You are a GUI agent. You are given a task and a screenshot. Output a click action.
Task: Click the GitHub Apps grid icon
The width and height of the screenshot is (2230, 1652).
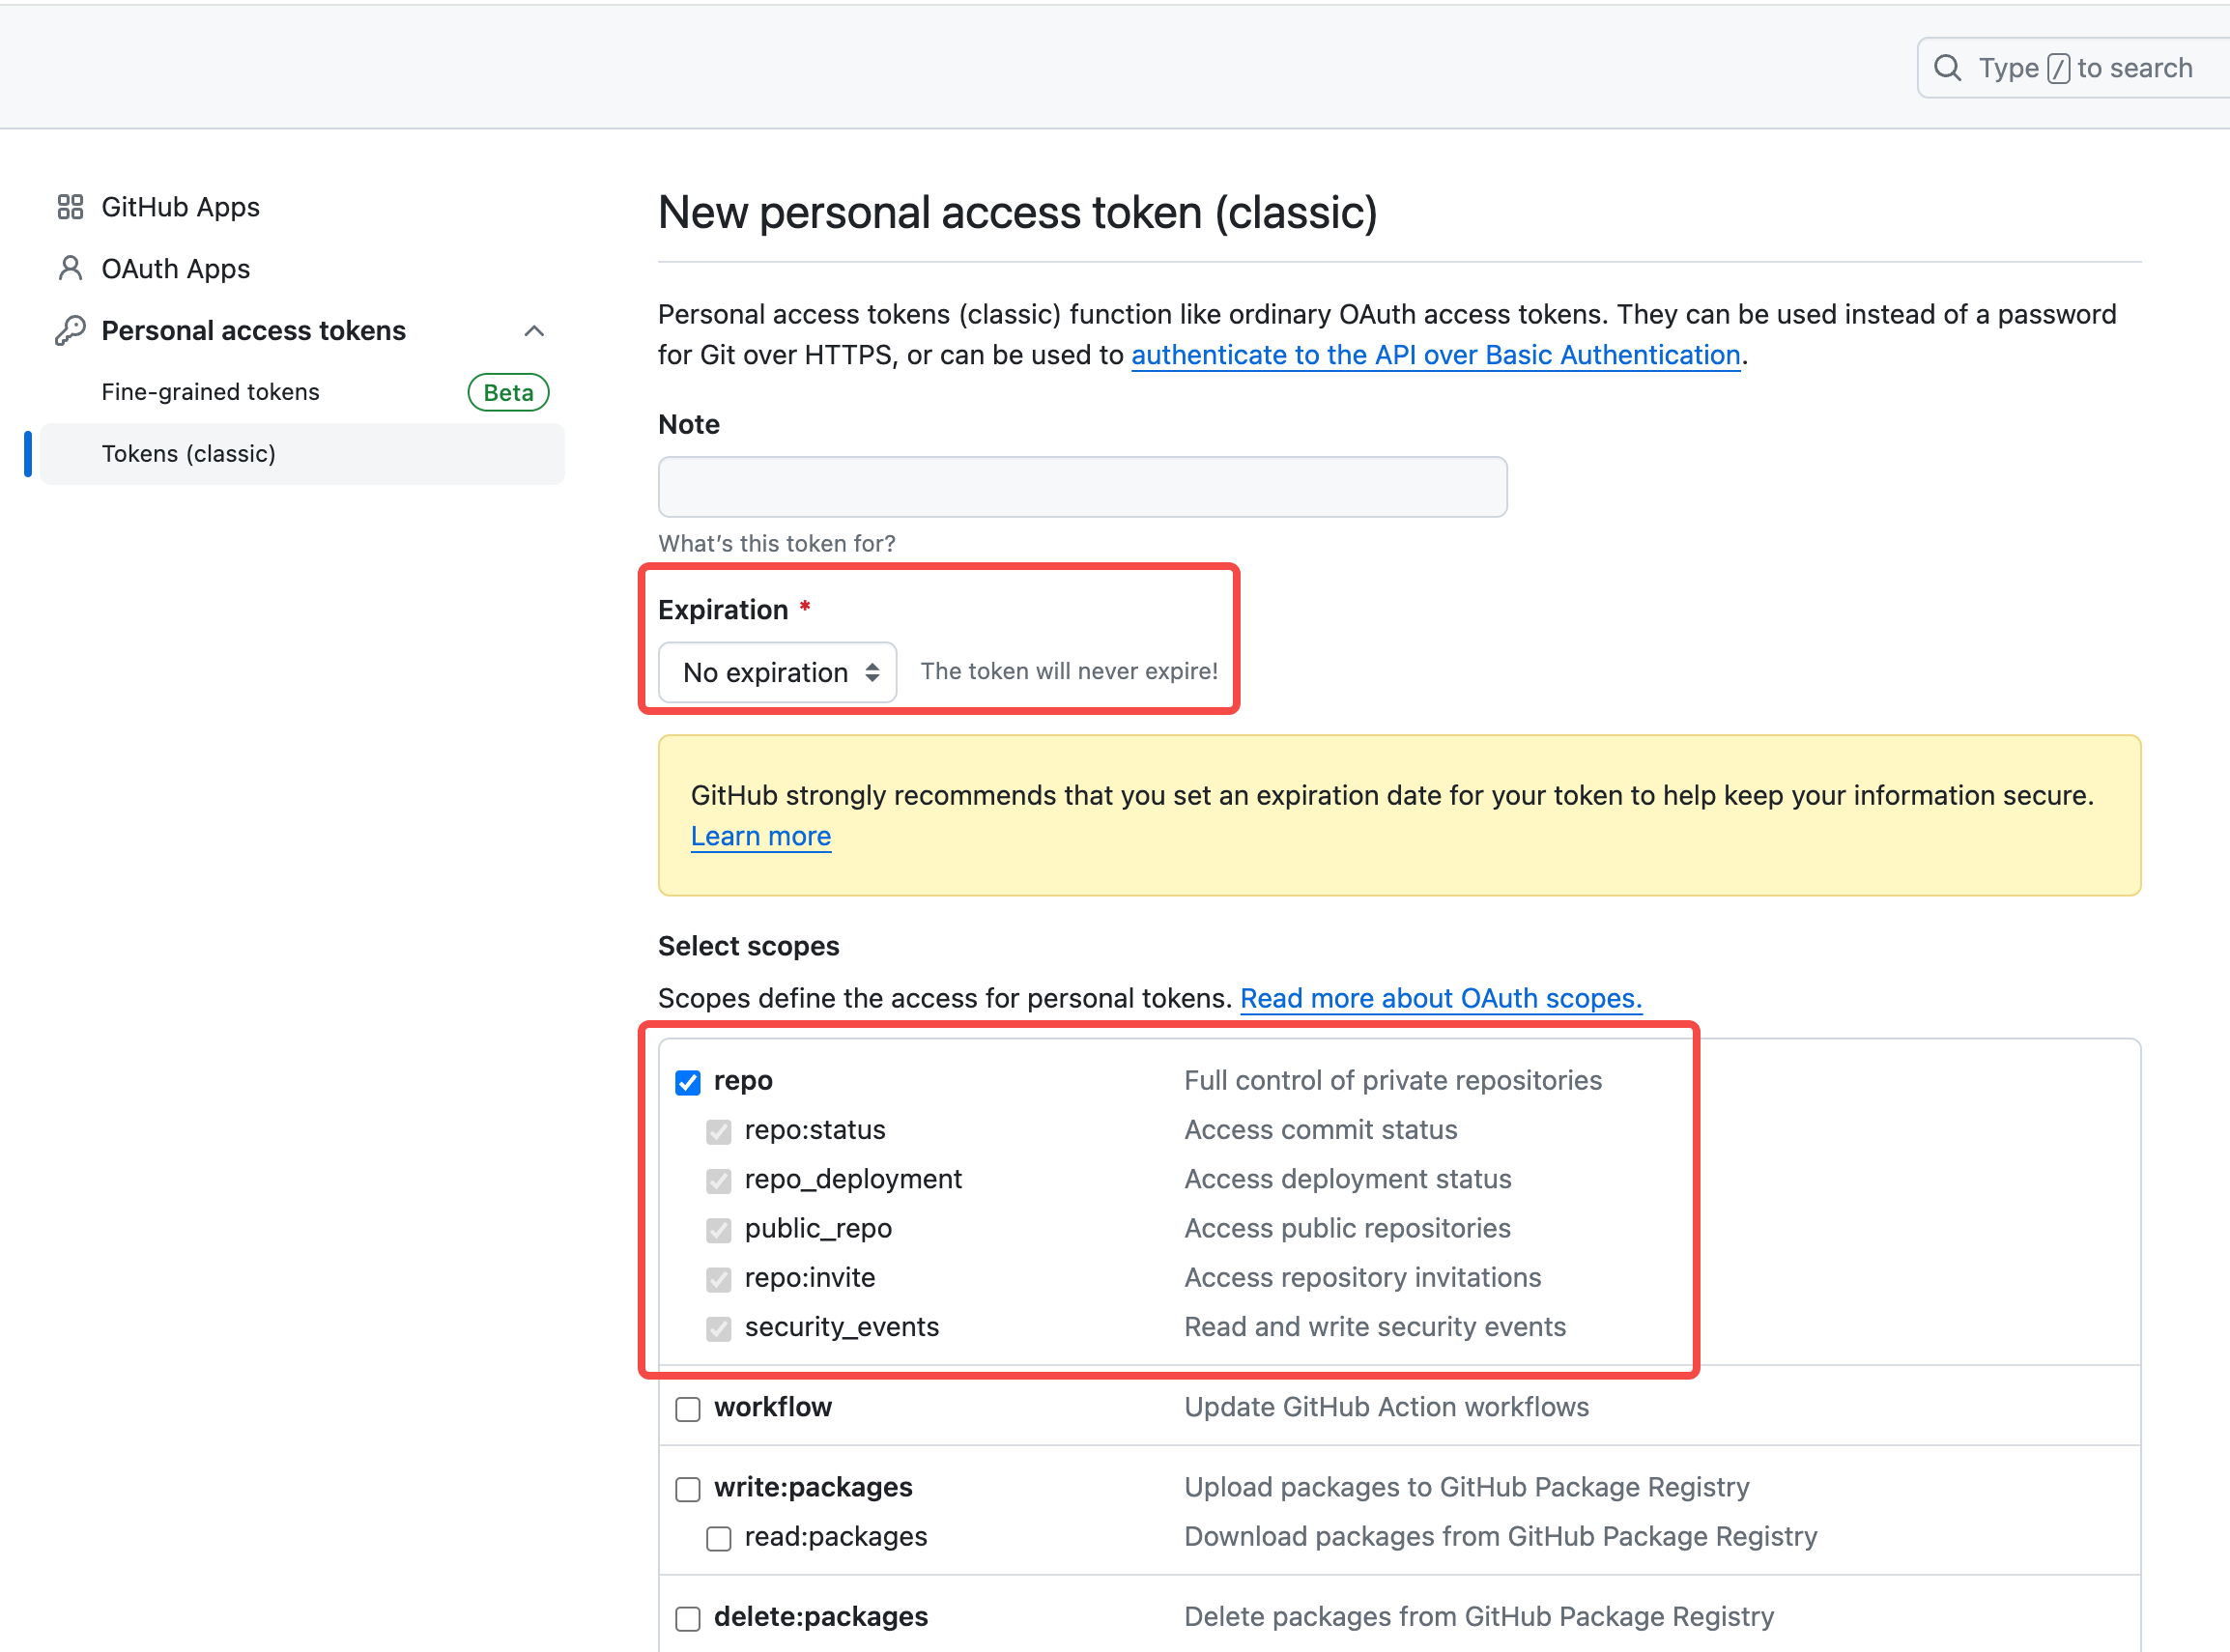tap(70, 207)
